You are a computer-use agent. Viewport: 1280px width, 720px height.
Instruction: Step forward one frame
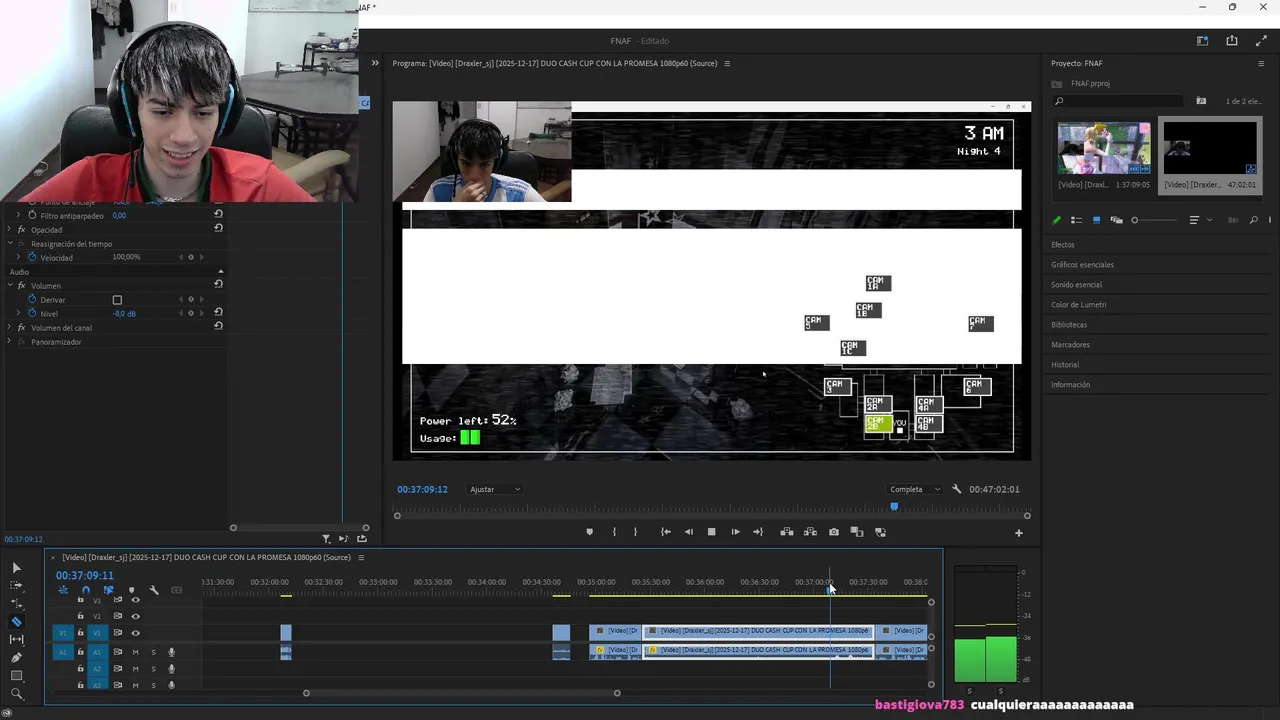735,532
